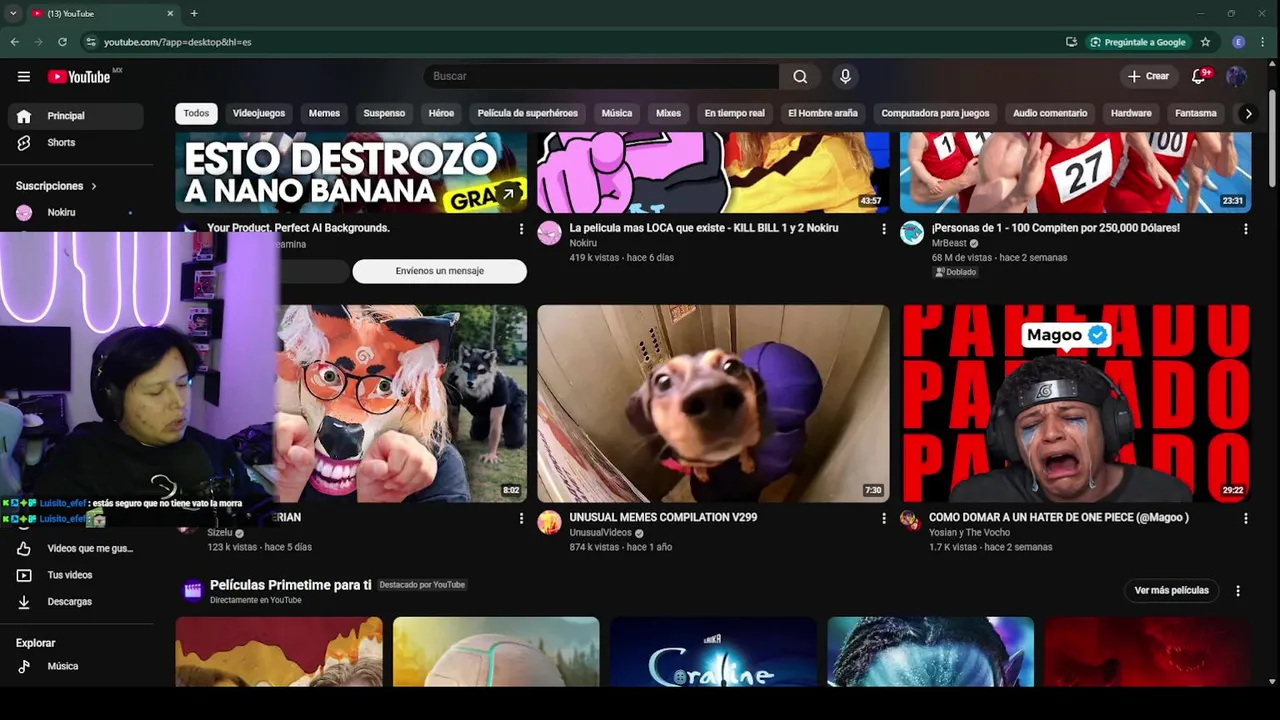This screenshot has width=1280, height=720.
Task: Open MrBeast channel avatar
Action: [x=911, y=233]
